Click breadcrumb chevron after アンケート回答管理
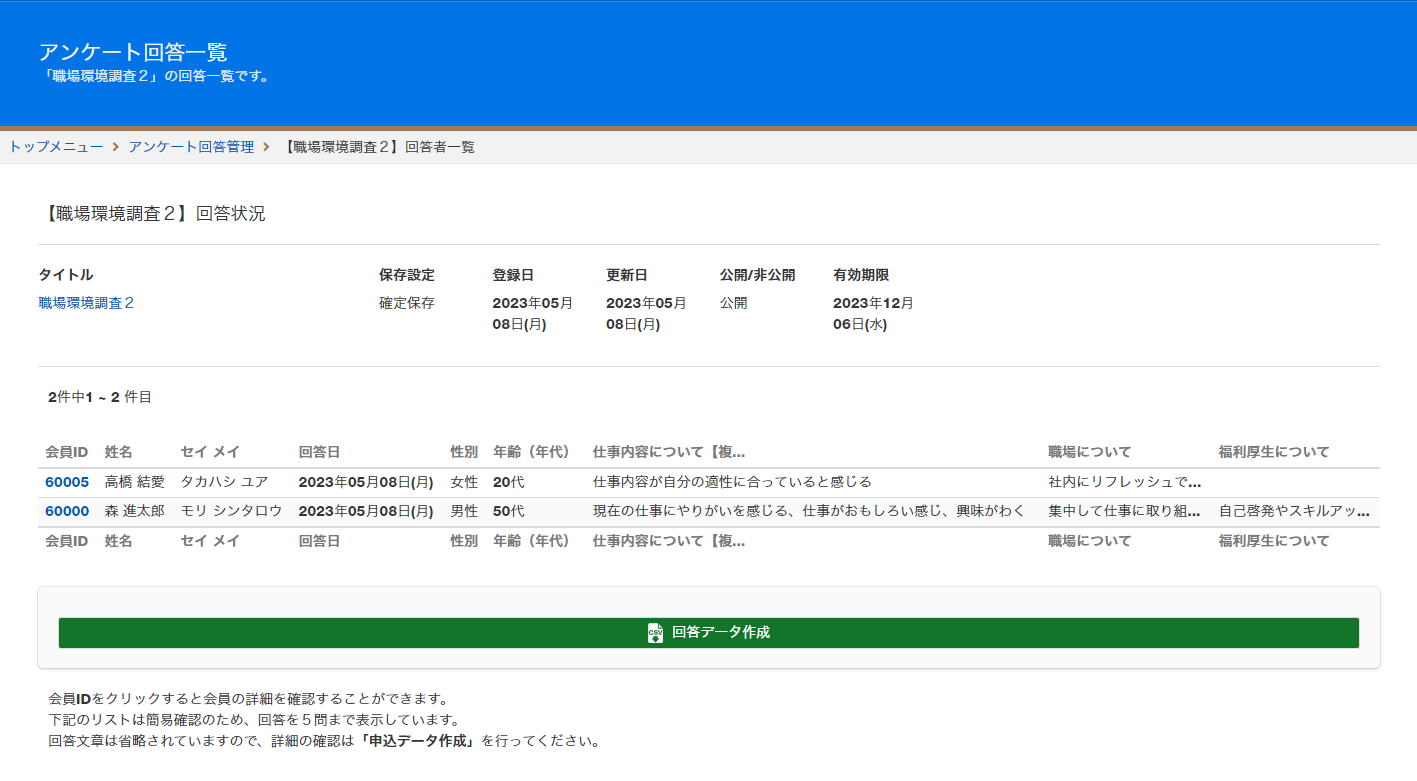The image size is (1417, 781). tap(266, 147)
